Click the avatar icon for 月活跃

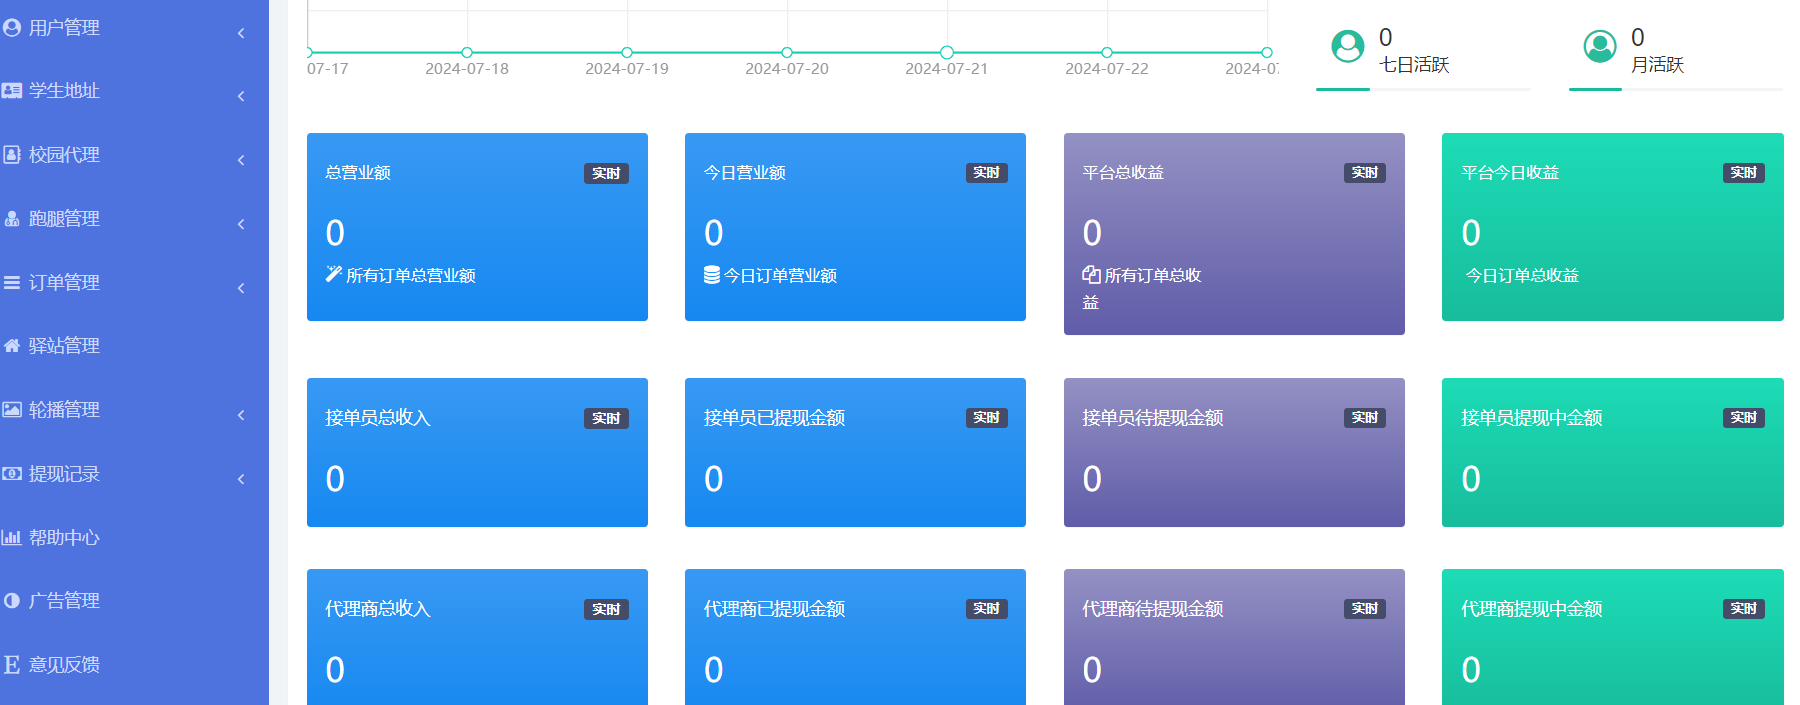click(x=1599, y=46)
